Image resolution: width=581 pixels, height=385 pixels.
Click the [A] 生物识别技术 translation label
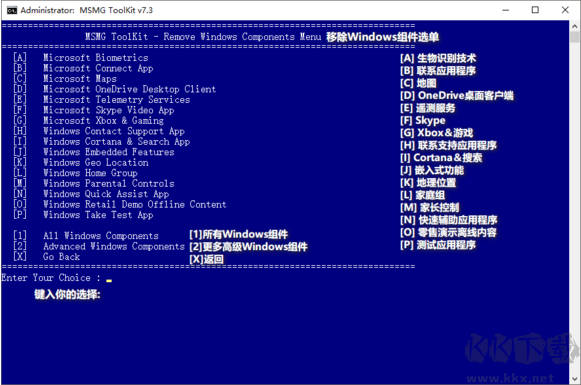[438, 58]
